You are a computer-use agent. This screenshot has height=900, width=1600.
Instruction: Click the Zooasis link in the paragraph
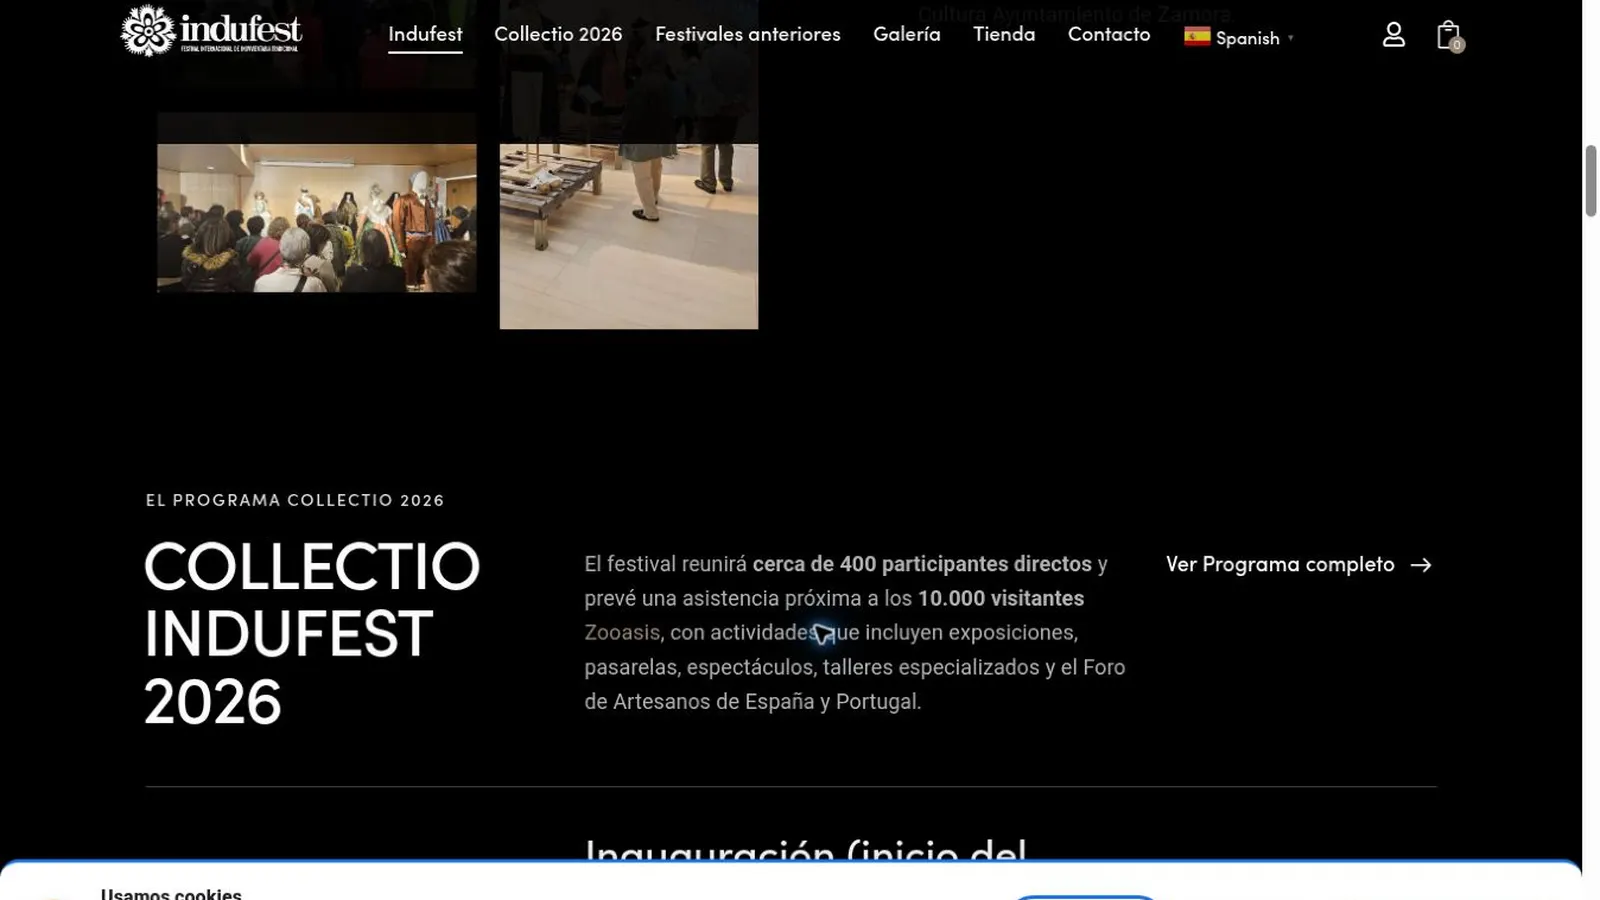pyautogui.click(x=622, y=633)
